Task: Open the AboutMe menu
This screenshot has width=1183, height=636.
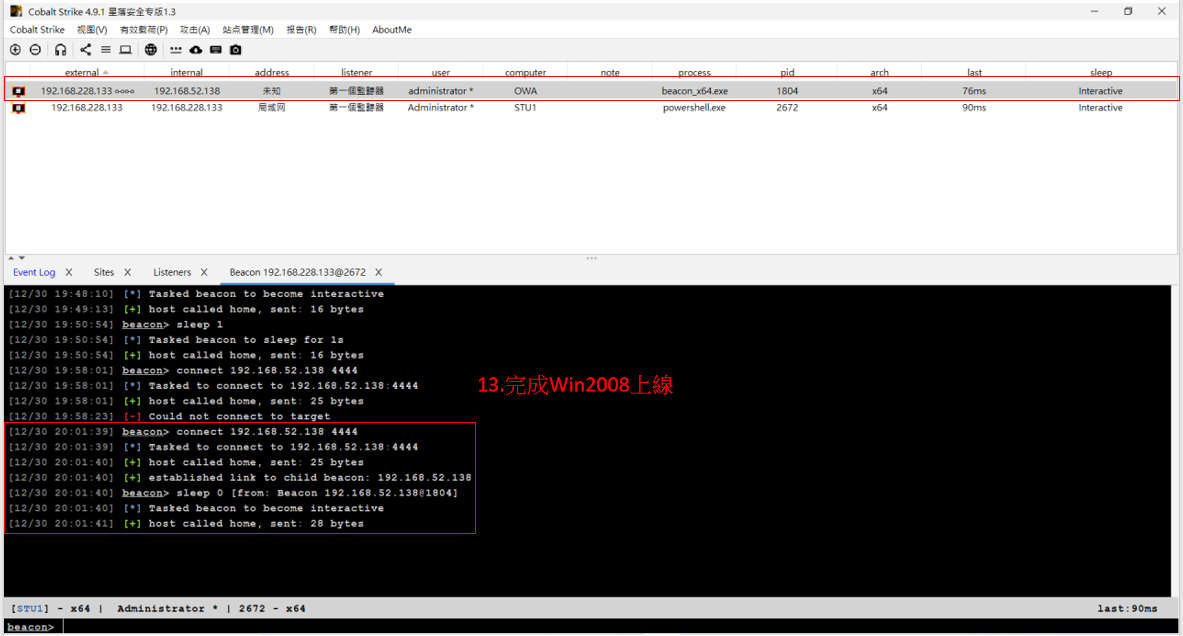Action: (x=392, y=29)
